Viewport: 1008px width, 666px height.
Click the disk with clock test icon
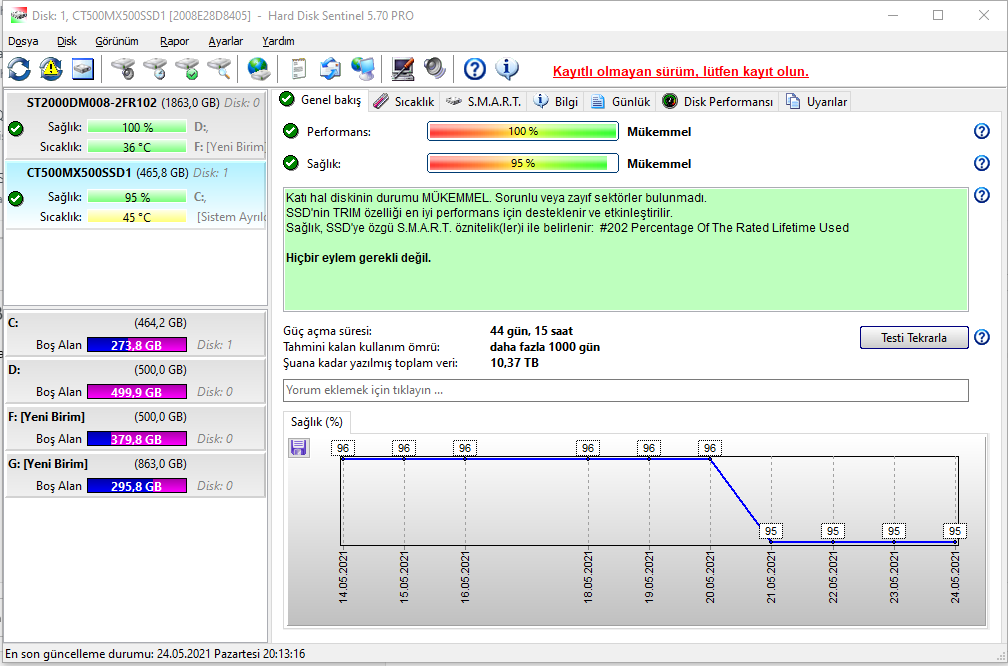click(155, 69)
